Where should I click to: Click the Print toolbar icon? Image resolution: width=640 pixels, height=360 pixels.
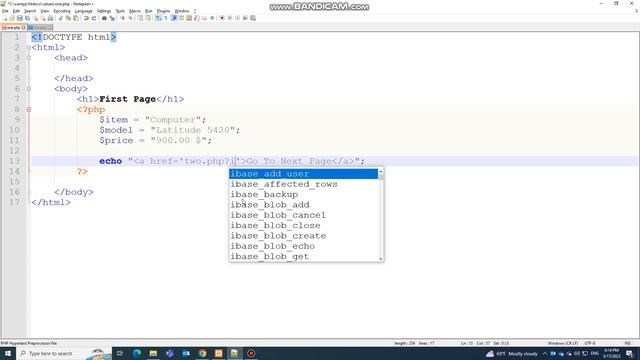click(50, 18)
